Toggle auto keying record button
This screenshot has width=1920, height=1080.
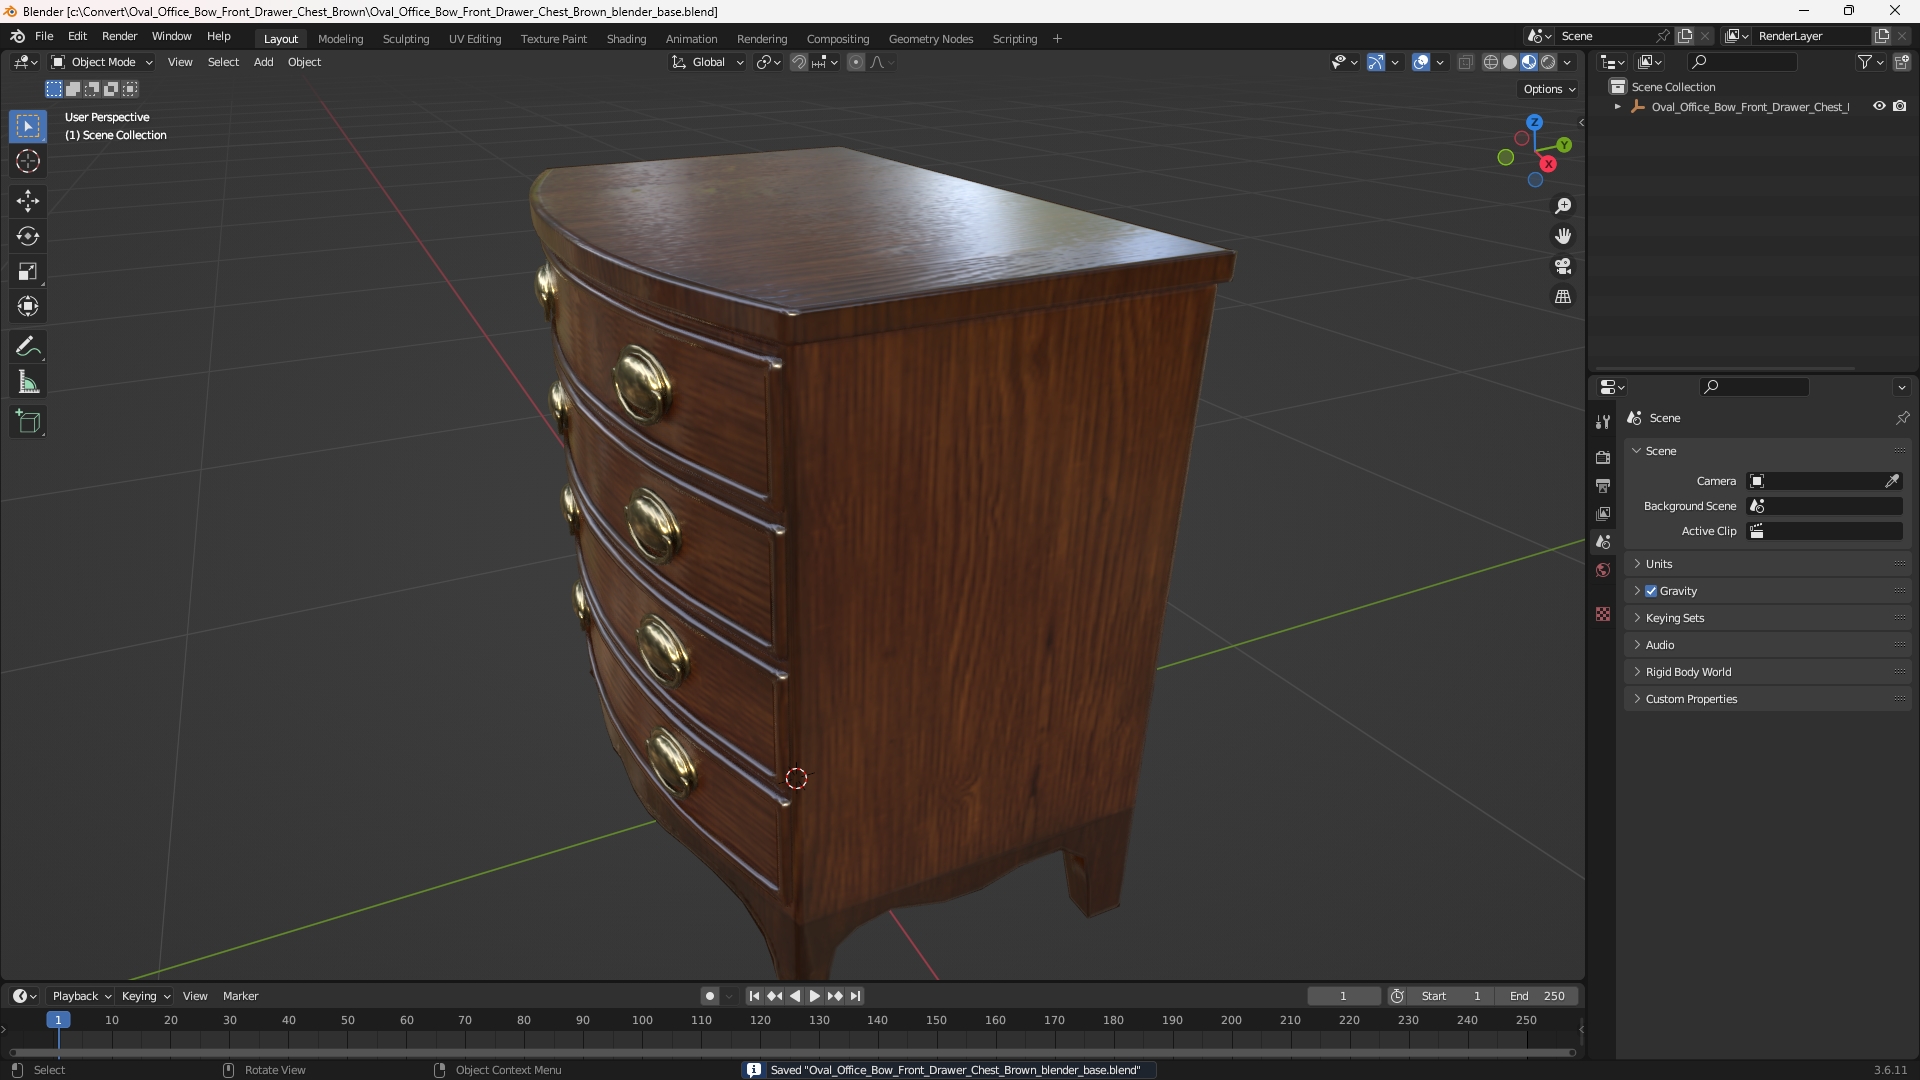click(710, 996)
